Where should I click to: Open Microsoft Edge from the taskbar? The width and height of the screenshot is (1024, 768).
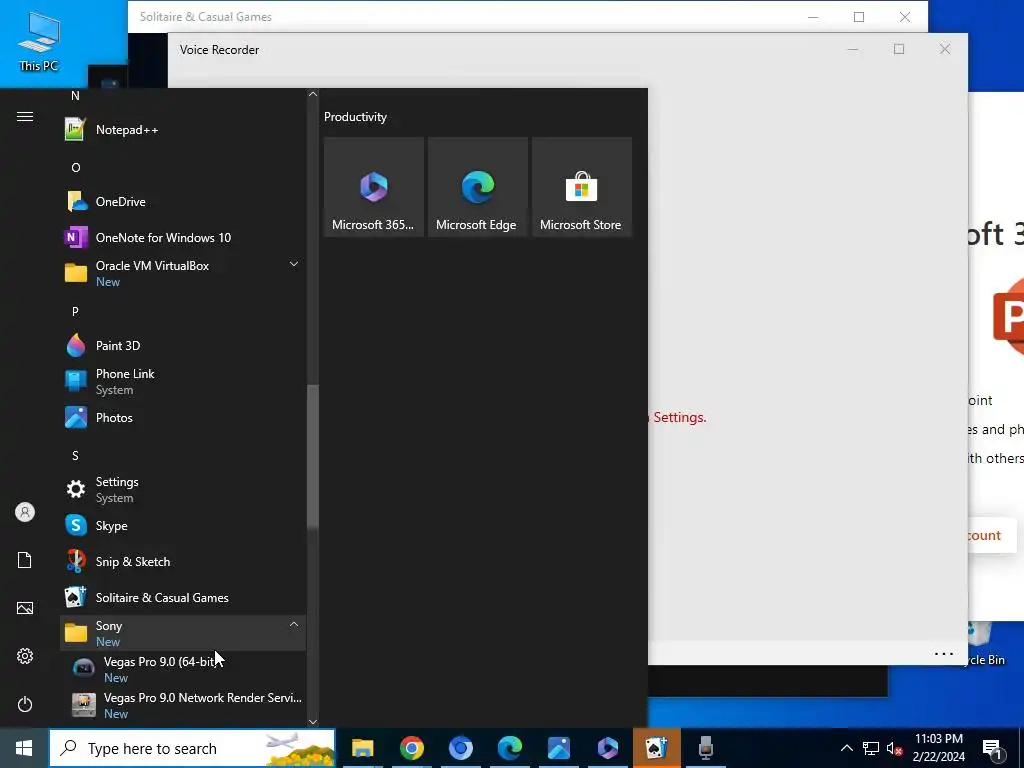coord(509,748)
